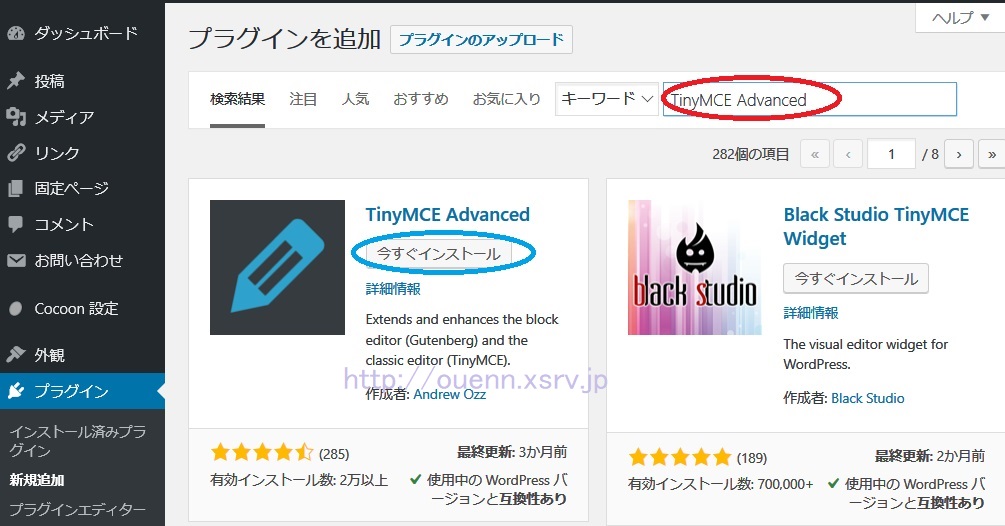Click the pushpin icon beside 投稿

16,81
